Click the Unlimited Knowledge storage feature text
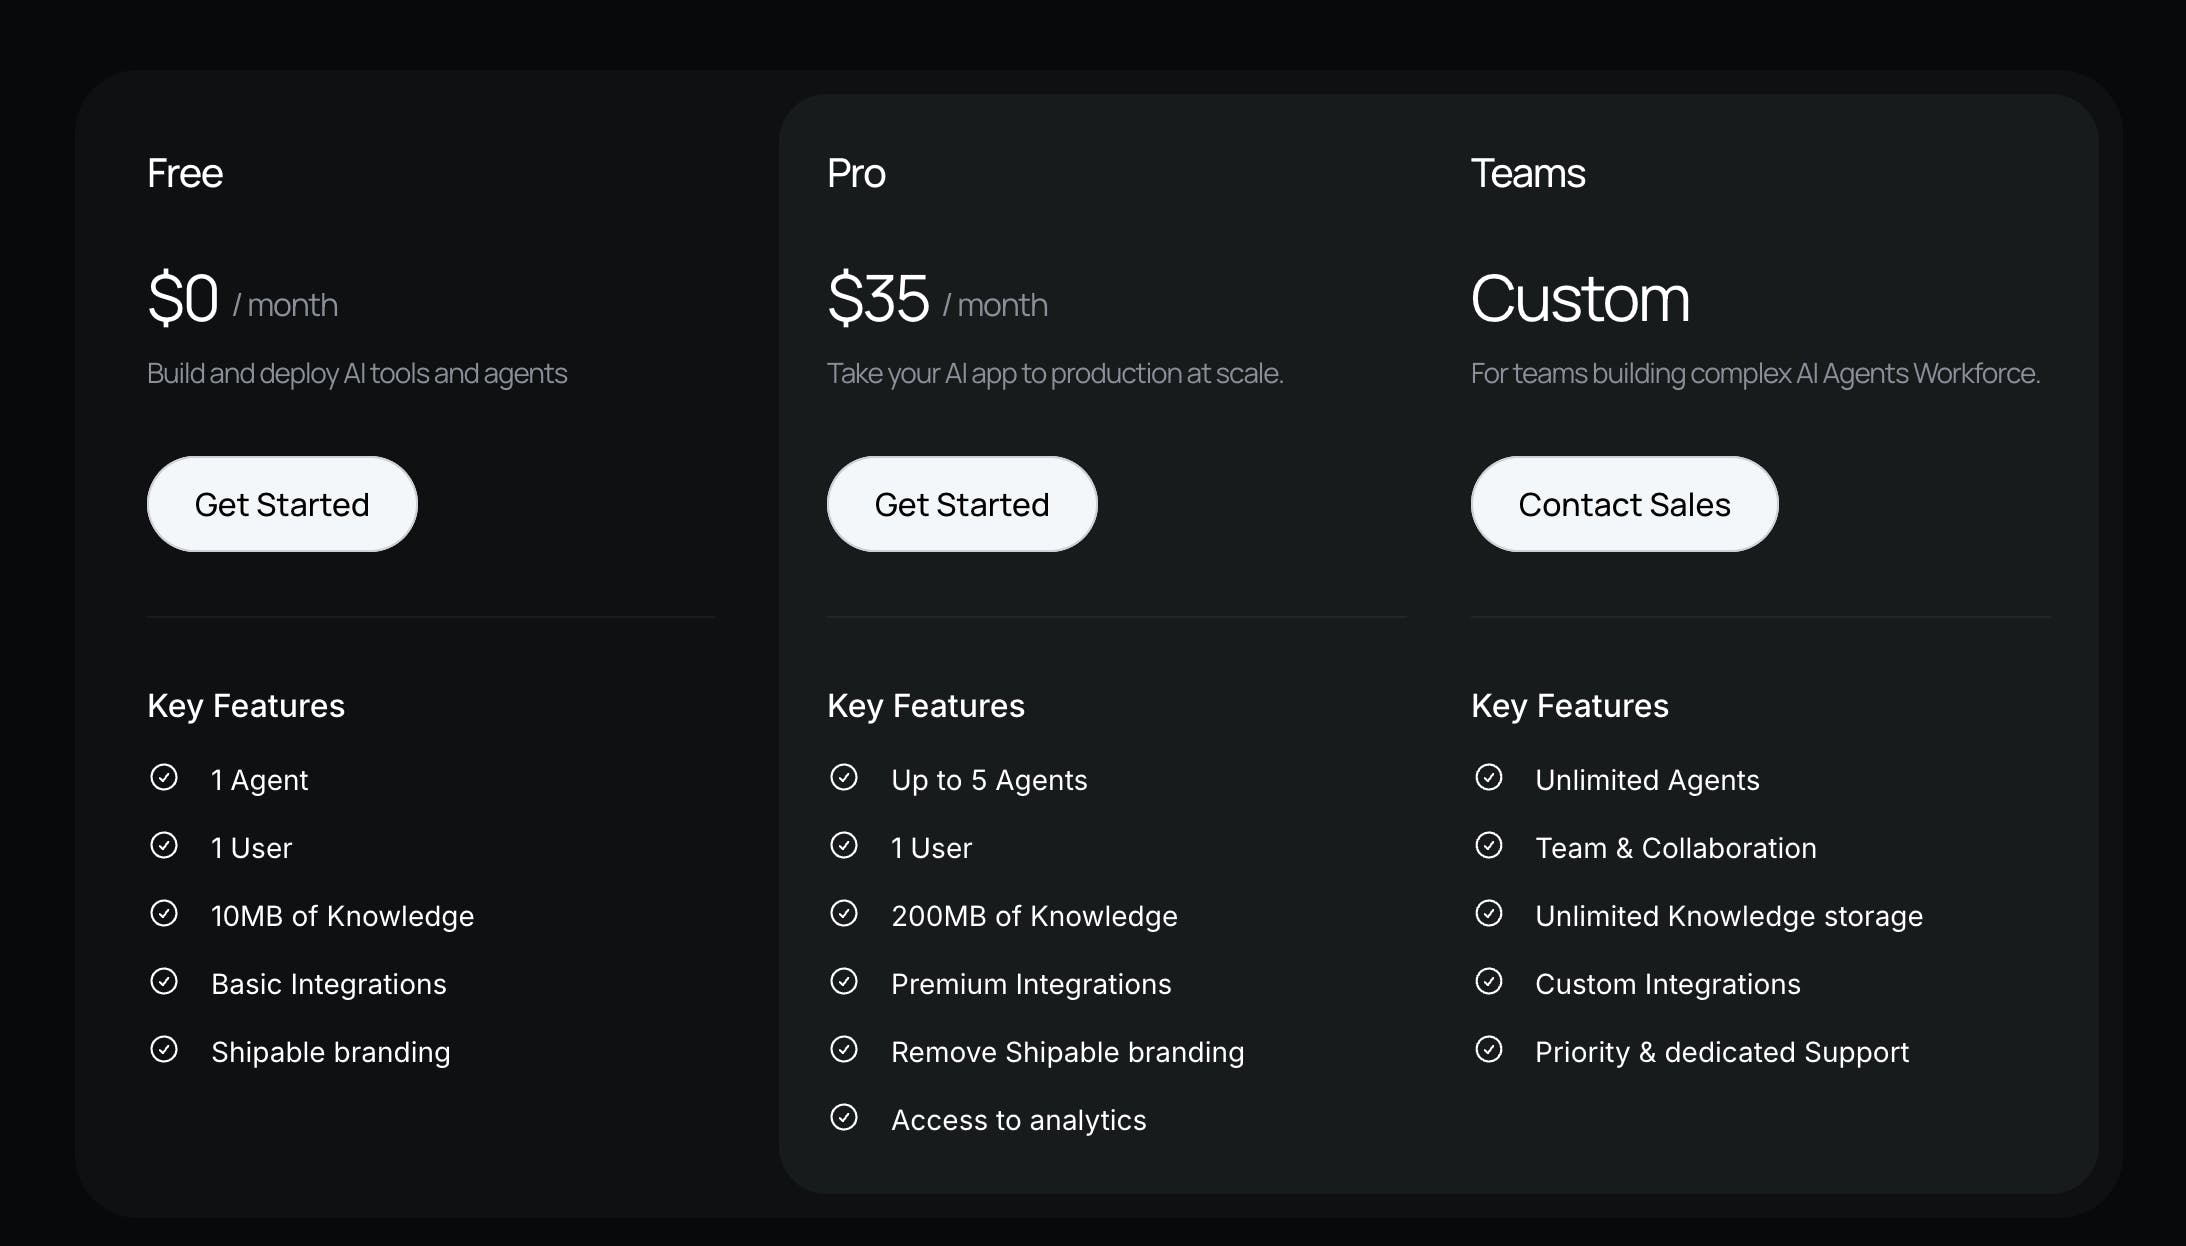Viewport: 2186px width, 1246px height. click(x=1729, y=916)
